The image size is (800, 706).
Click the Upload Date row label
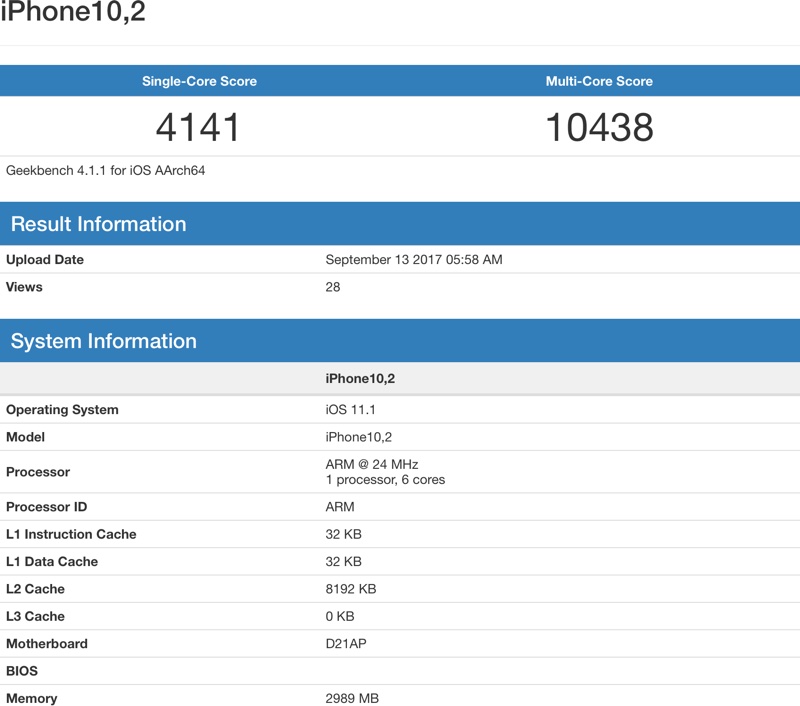[45, 260]
